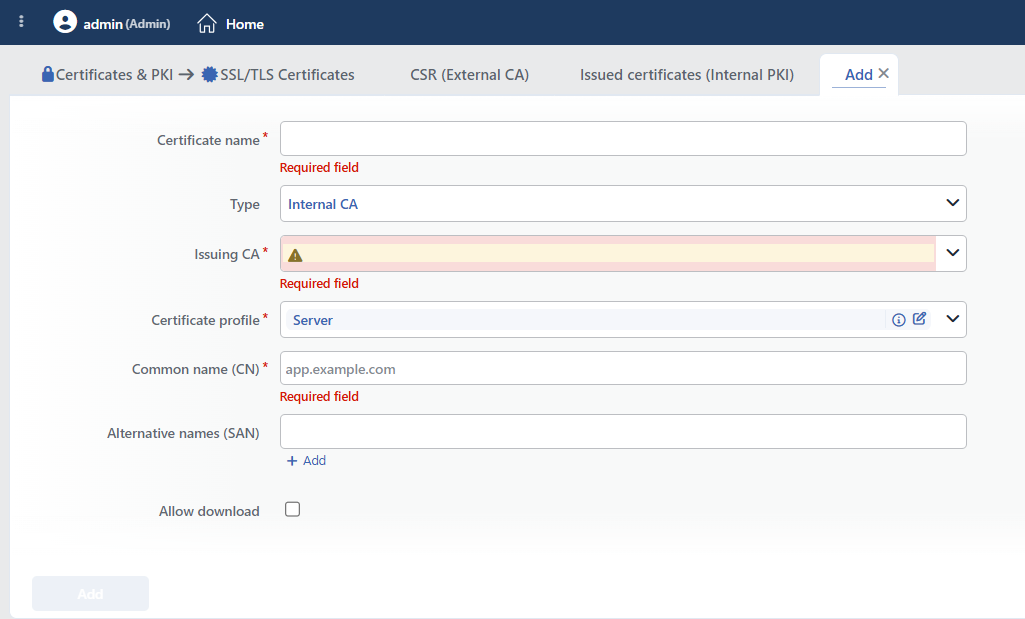Click the padlock icon beside Certificates & PKI
The height and width of the screenshot is (619, 1025).
coord(48,74)
